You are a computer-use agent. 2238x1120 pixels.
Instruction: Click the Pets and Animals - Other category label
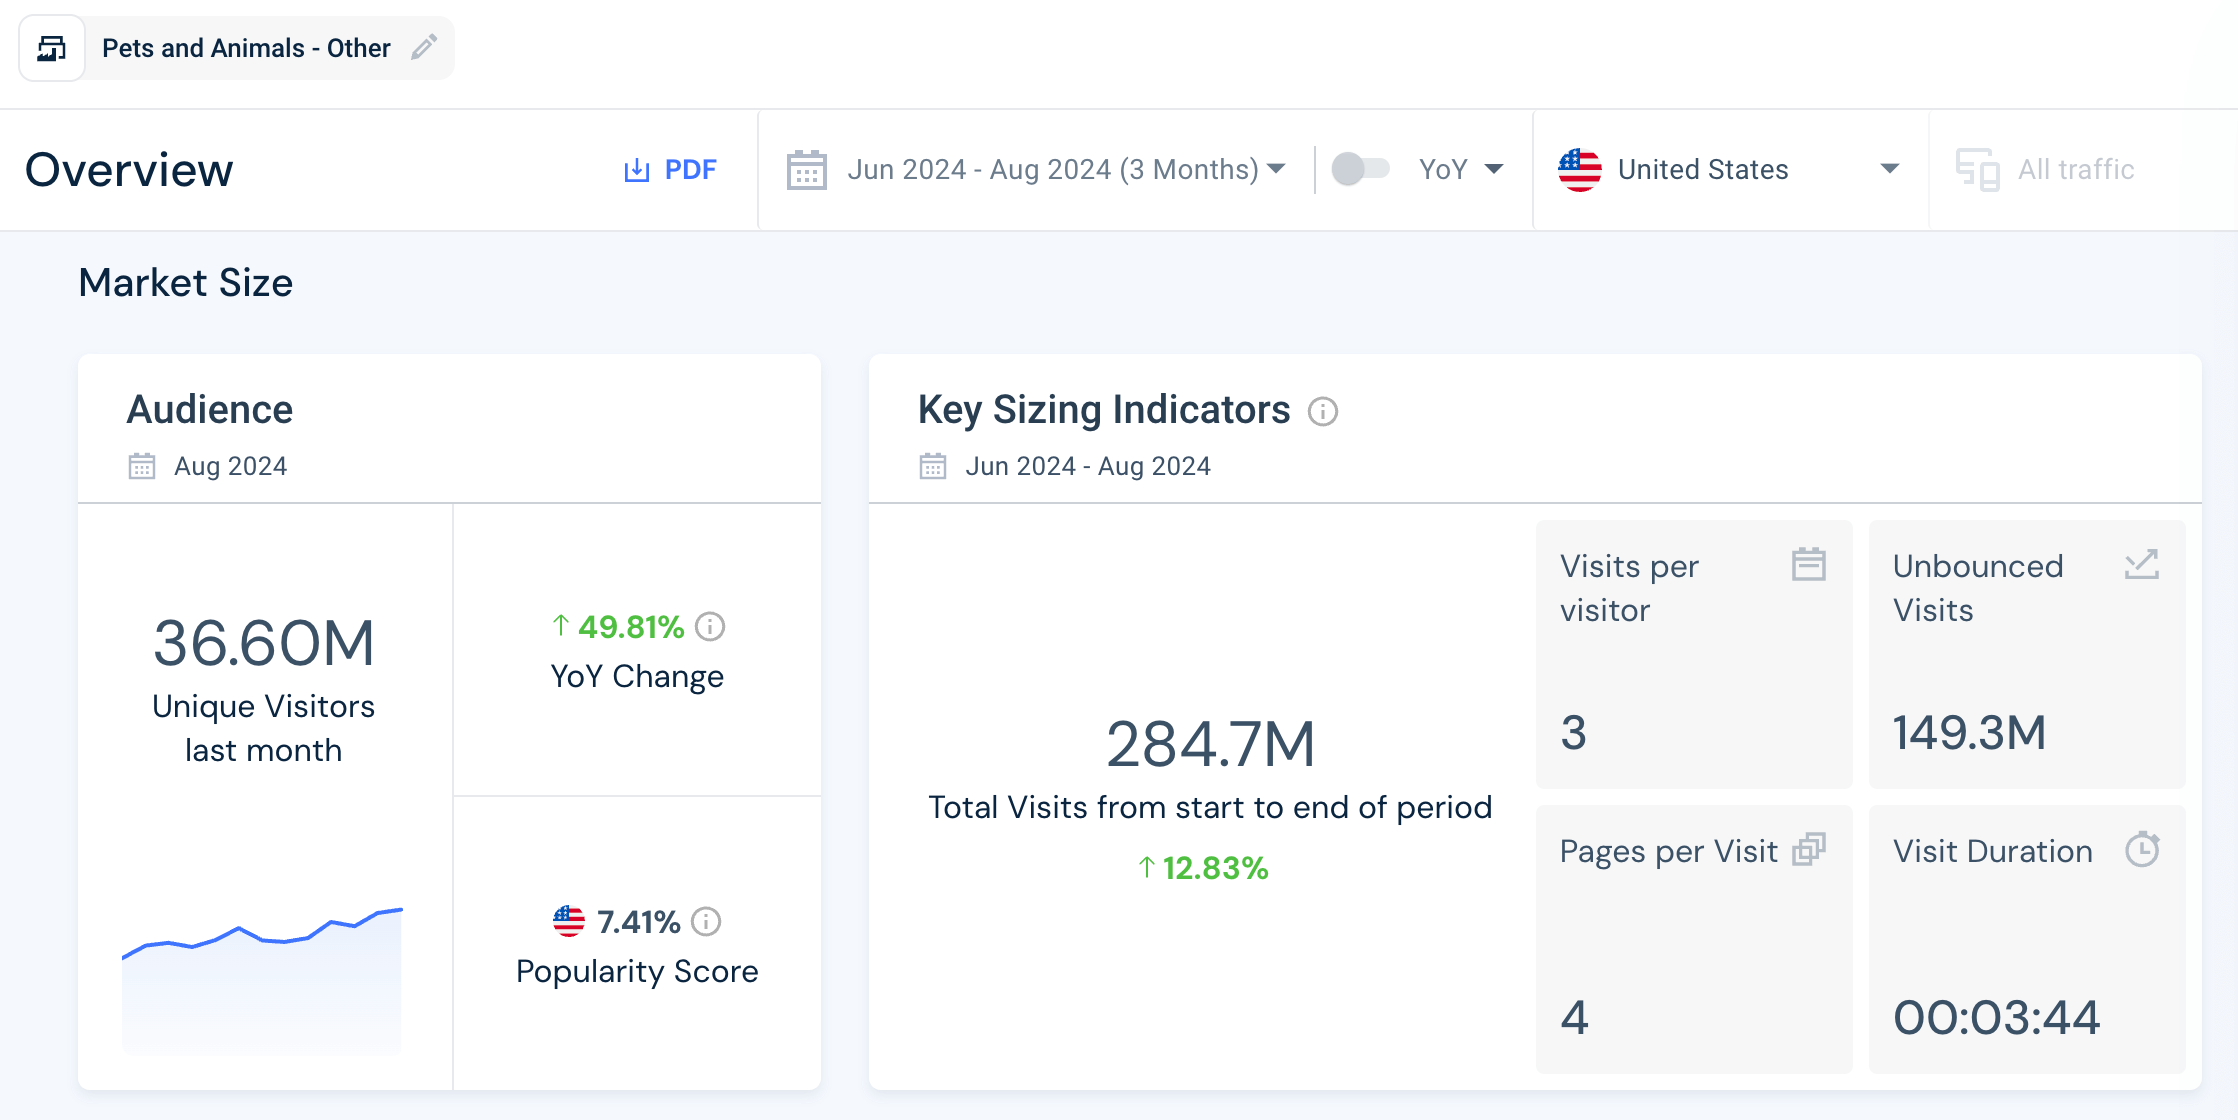(246, 48)
